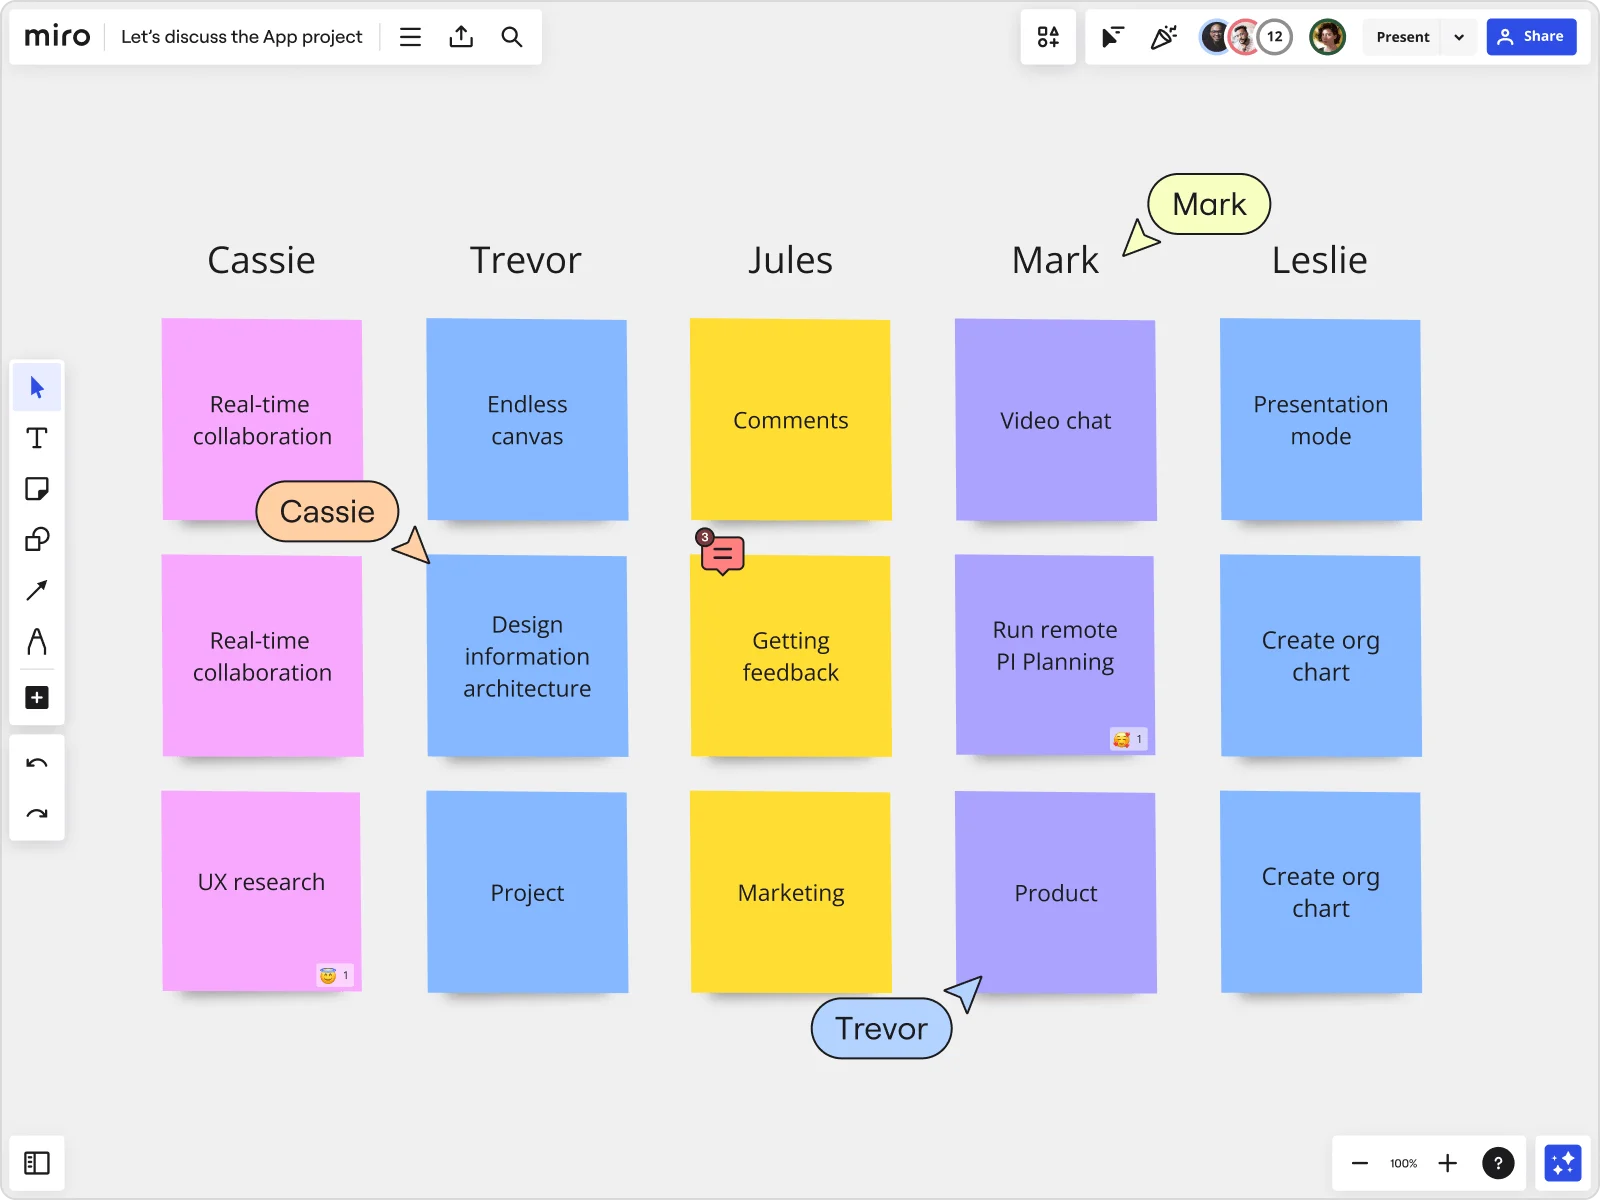This screenshot has height=1200, width=1600.
Task: Select the Pen tool
Action: pos(36,643)
